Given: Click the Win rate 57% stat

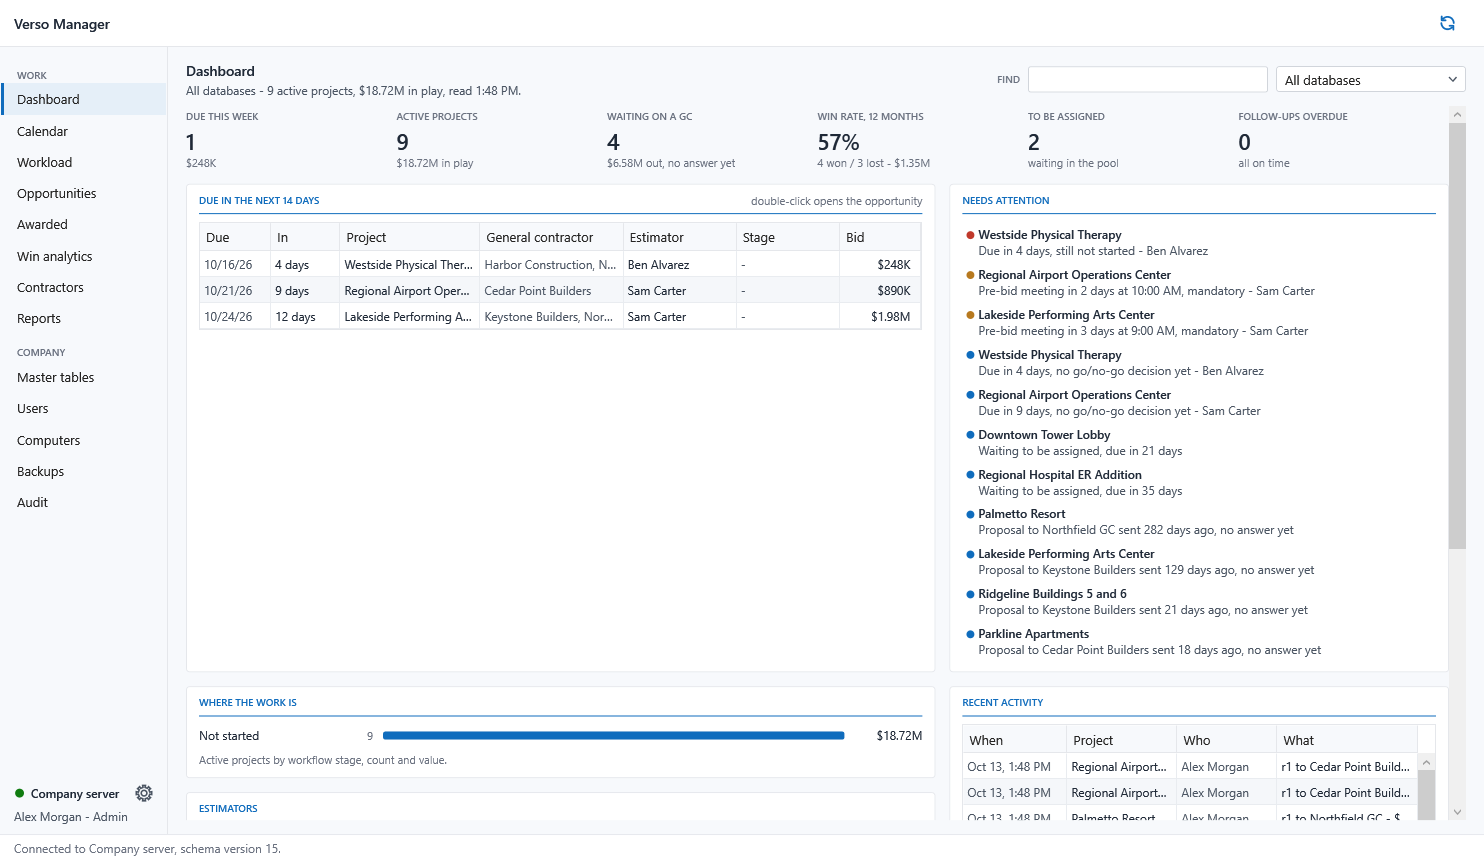Looking at the screenshot, I should [873, 140].
